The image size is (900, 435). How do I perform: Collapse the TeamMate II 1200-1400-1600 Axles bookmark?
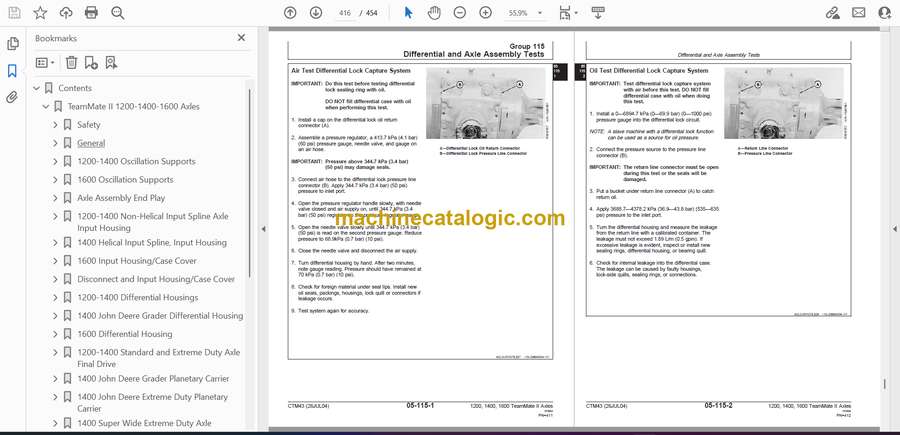pos(45,106)
